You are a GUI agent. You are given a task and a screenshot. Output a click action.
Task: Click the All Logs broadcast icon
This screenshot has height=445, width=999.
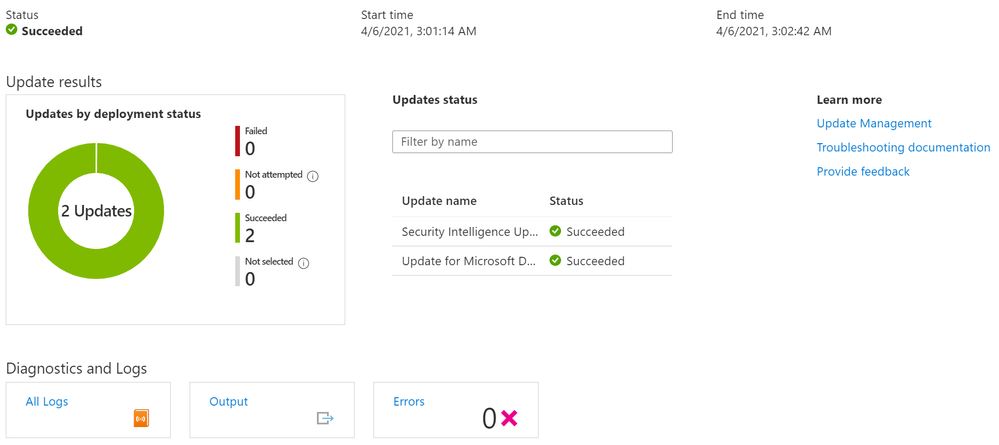[x=141, y=419]
